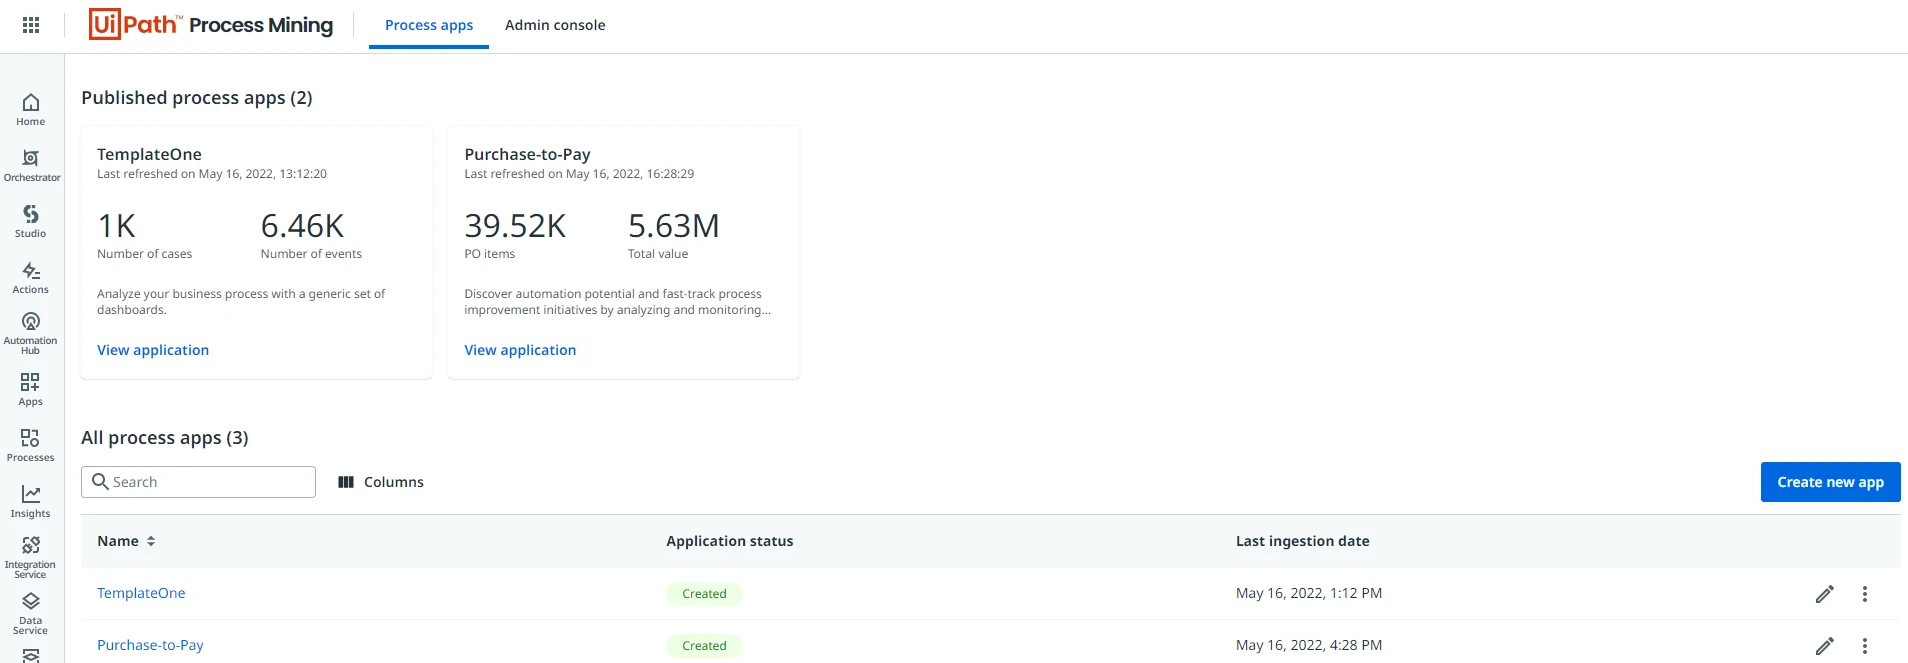Switch to the Admin console tab
Viewport: 1908px width, 663px height.
(x=555, y=25)
